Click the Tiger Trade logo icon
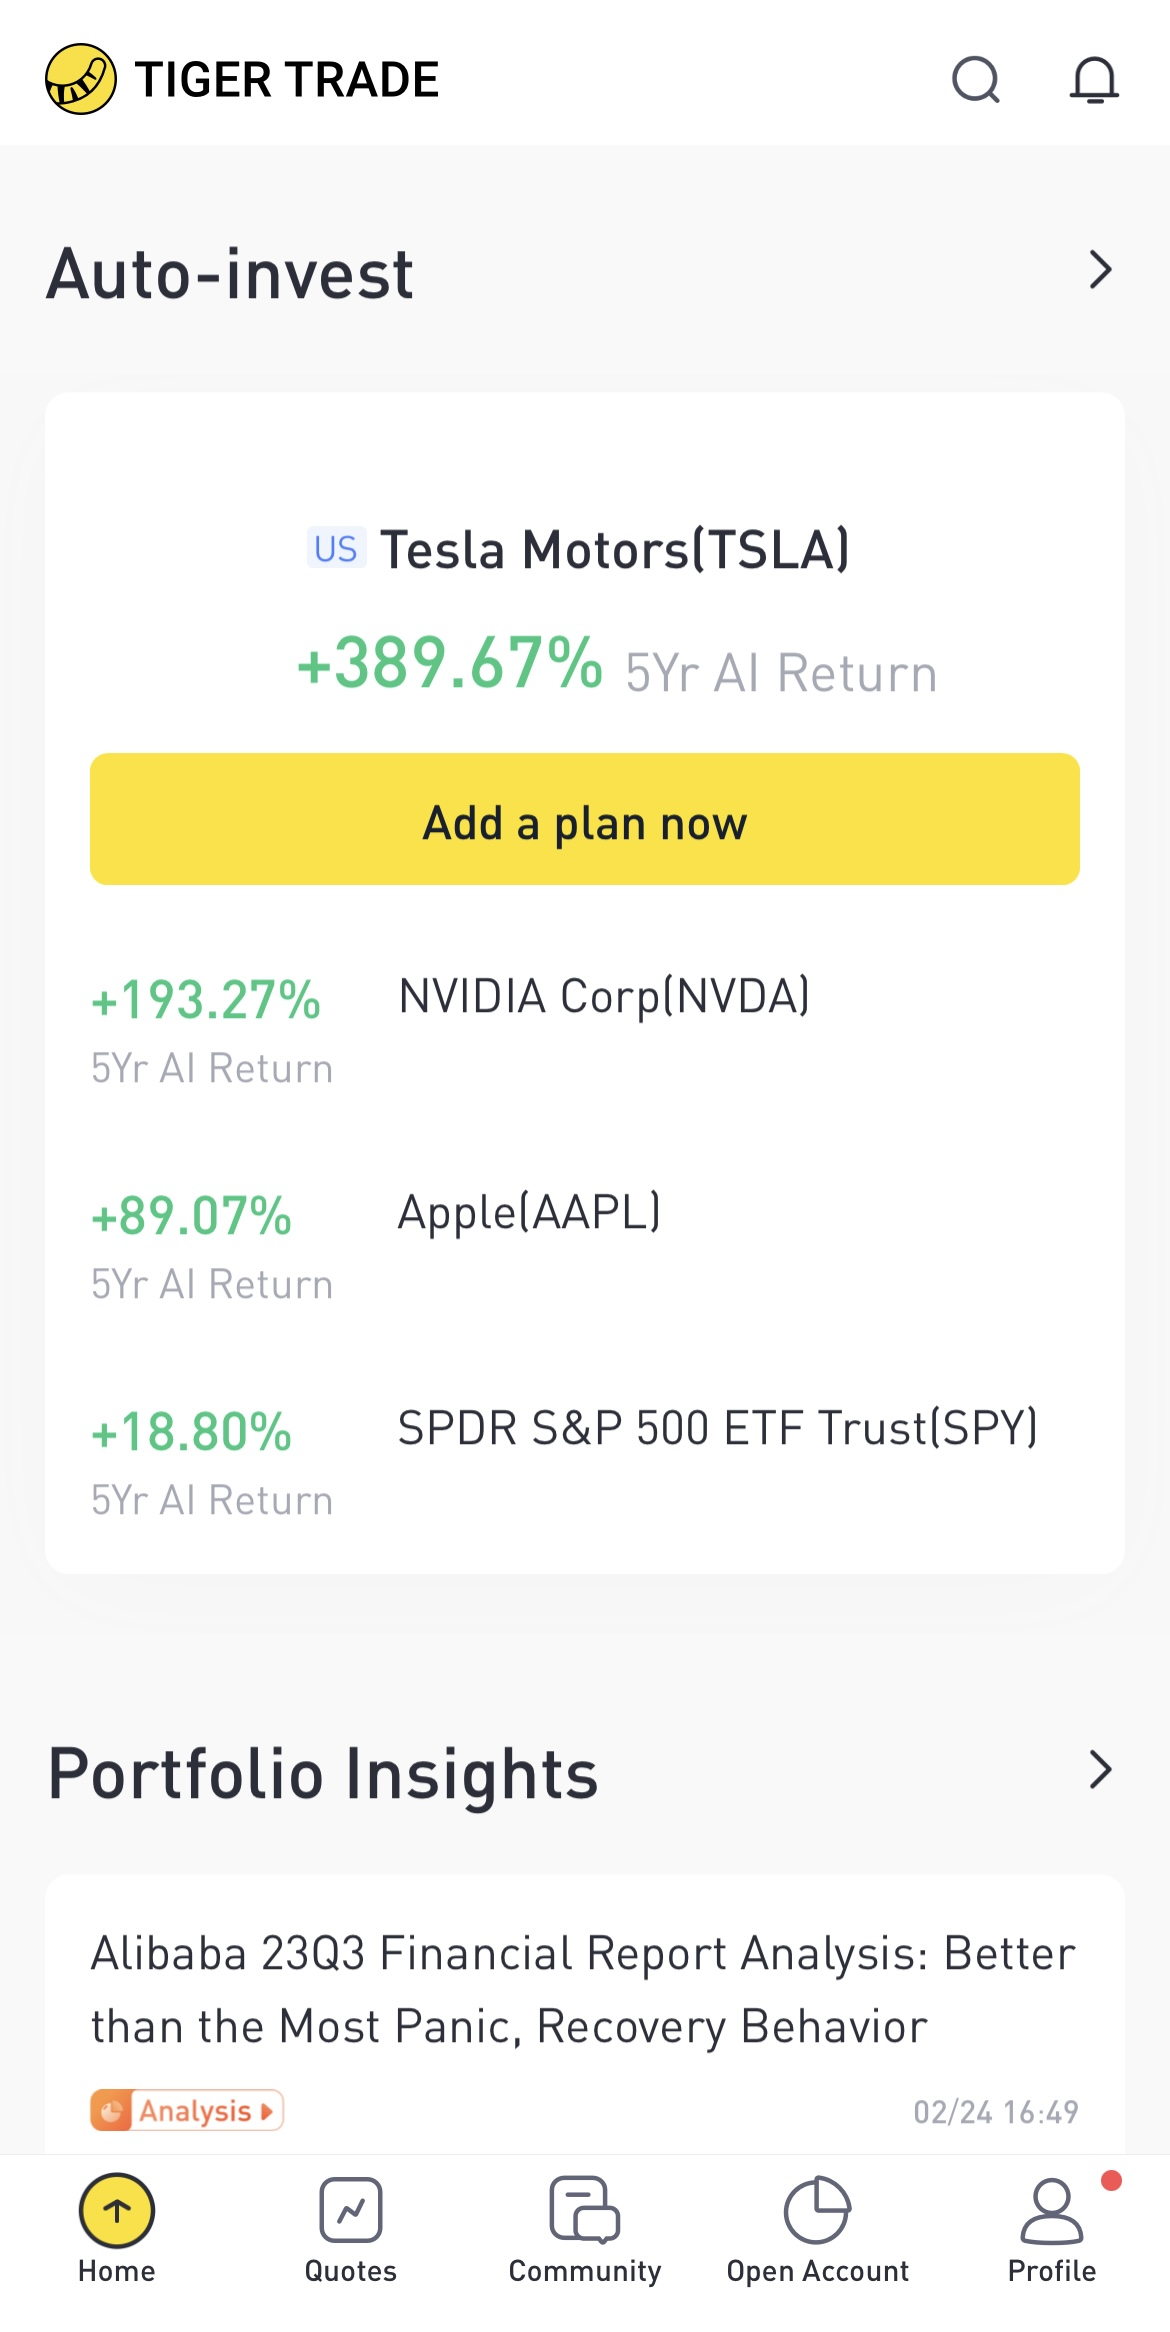The height and width of the screenshot is (2332, 1170). (81, 79)
